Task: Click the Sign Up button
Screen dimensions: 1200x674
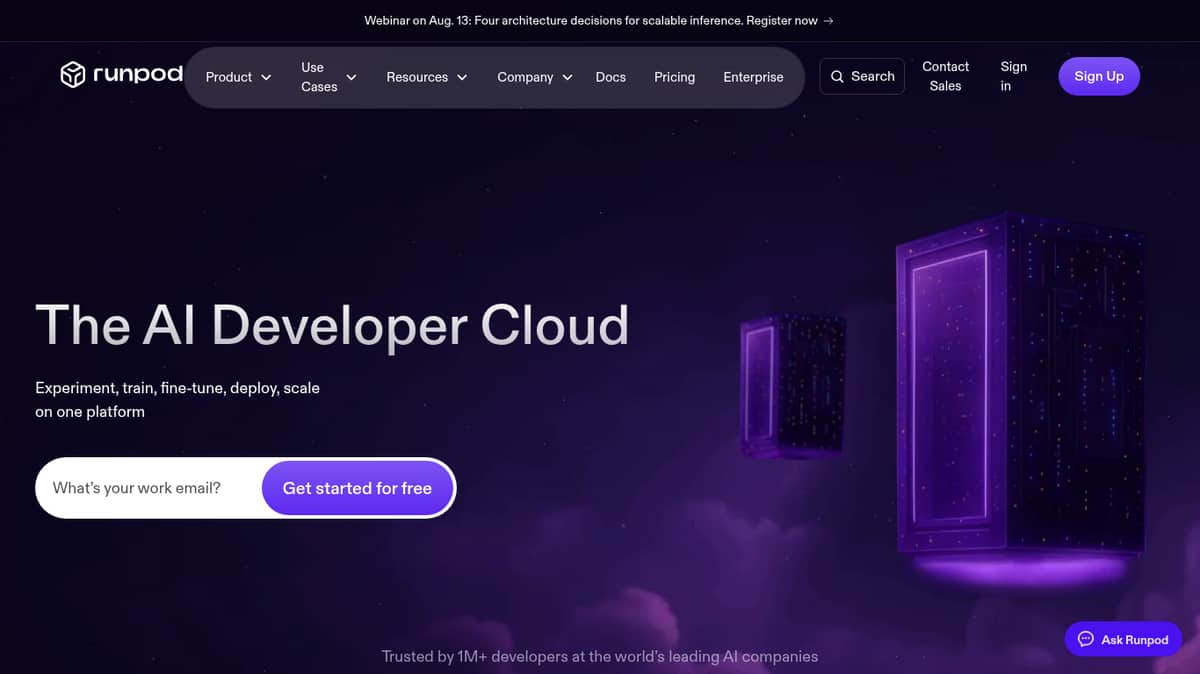Action: coord(1099,76)
